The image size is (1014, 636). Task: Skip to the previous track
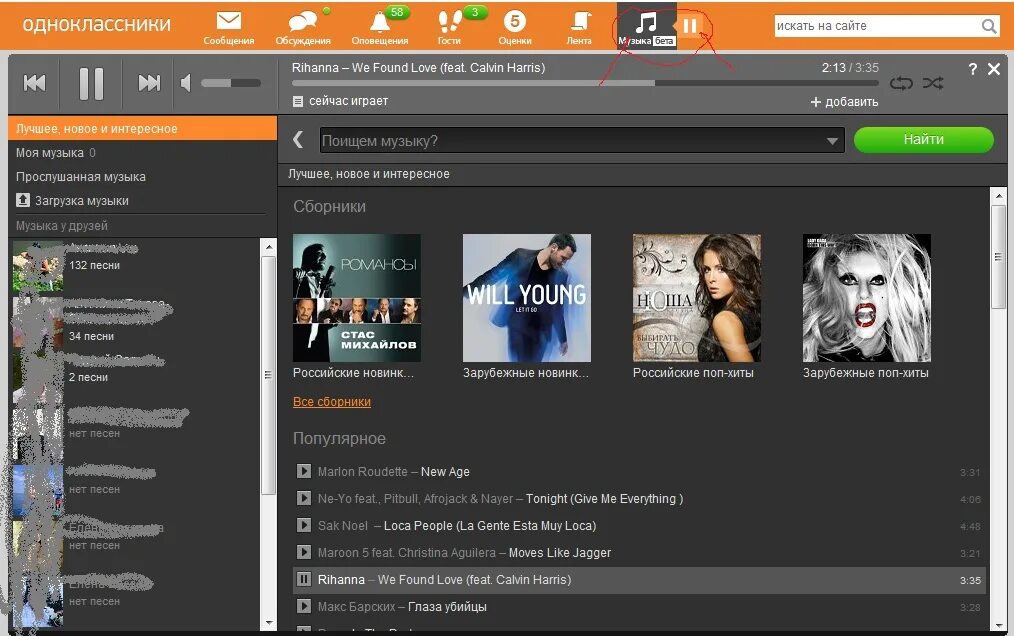click(34, 83)
